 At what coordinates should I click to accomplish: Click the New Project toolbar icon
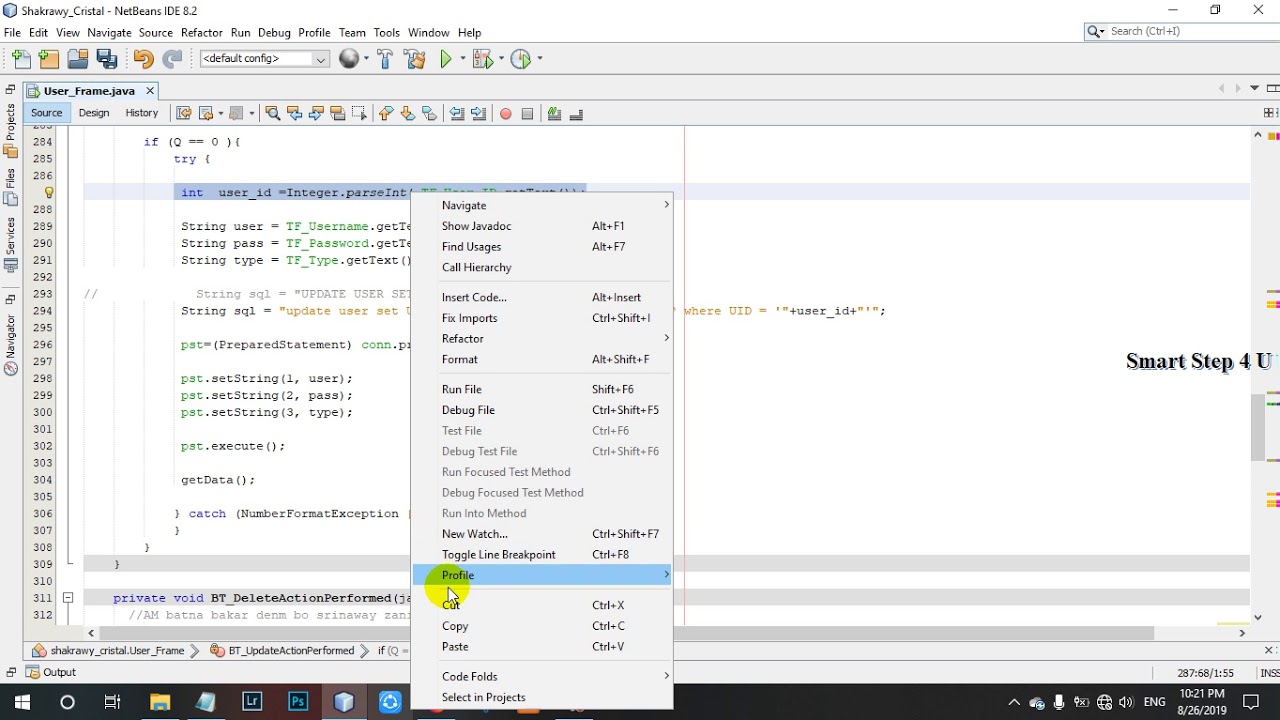[49, 59]
